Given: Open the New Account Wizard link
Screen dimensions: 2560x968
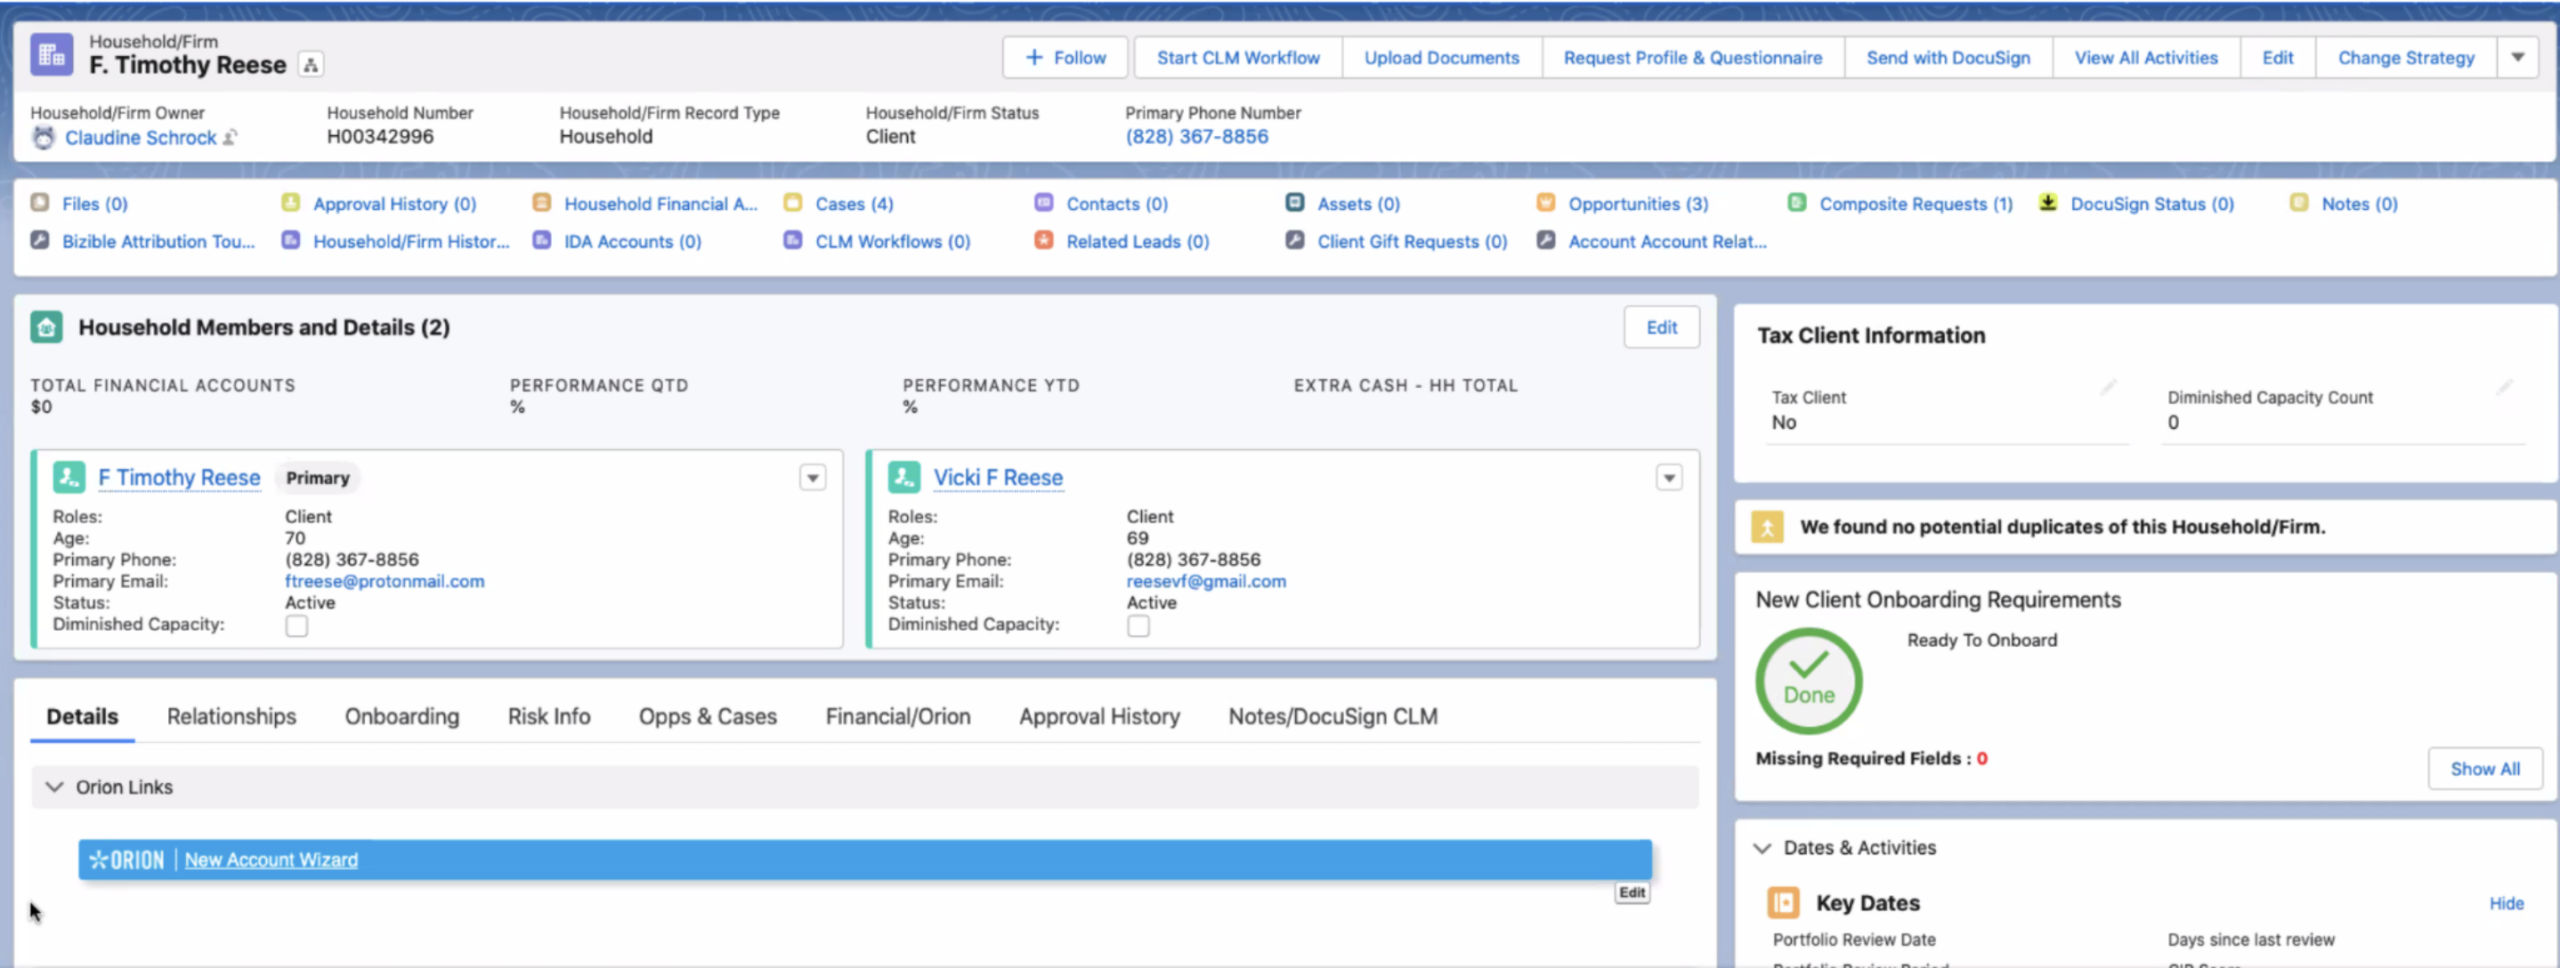Looking at the screenshot, I should coord(271,860).
